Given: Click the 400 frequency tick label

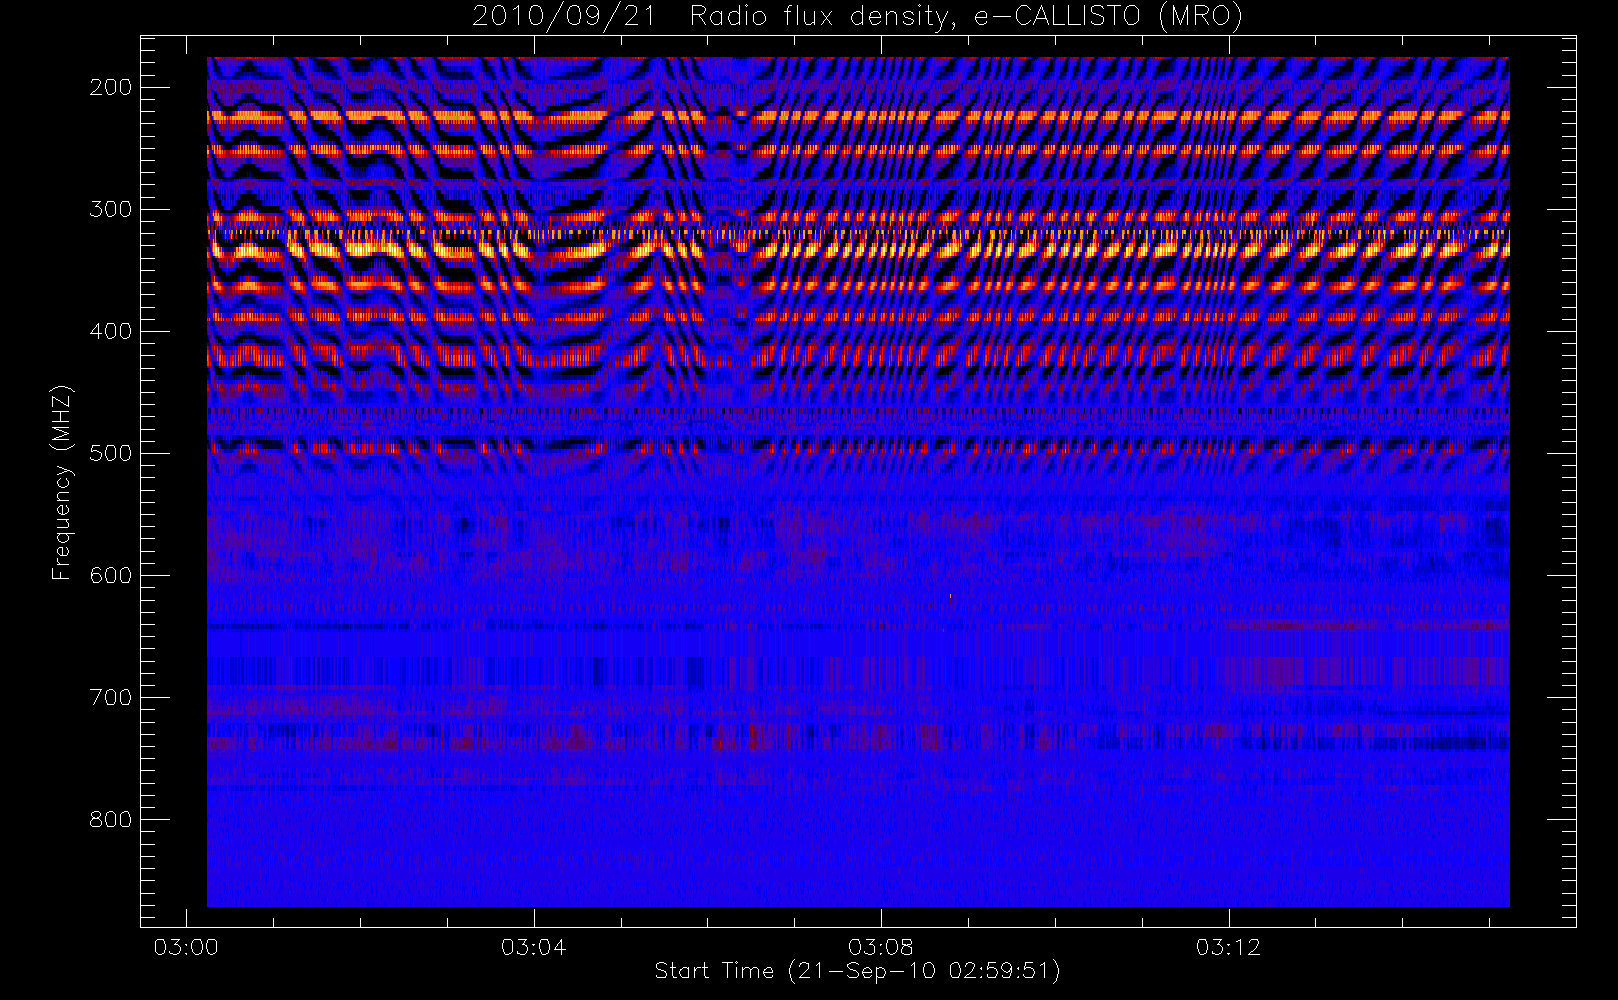Looking at the screenshot, I should pos(110,331).
